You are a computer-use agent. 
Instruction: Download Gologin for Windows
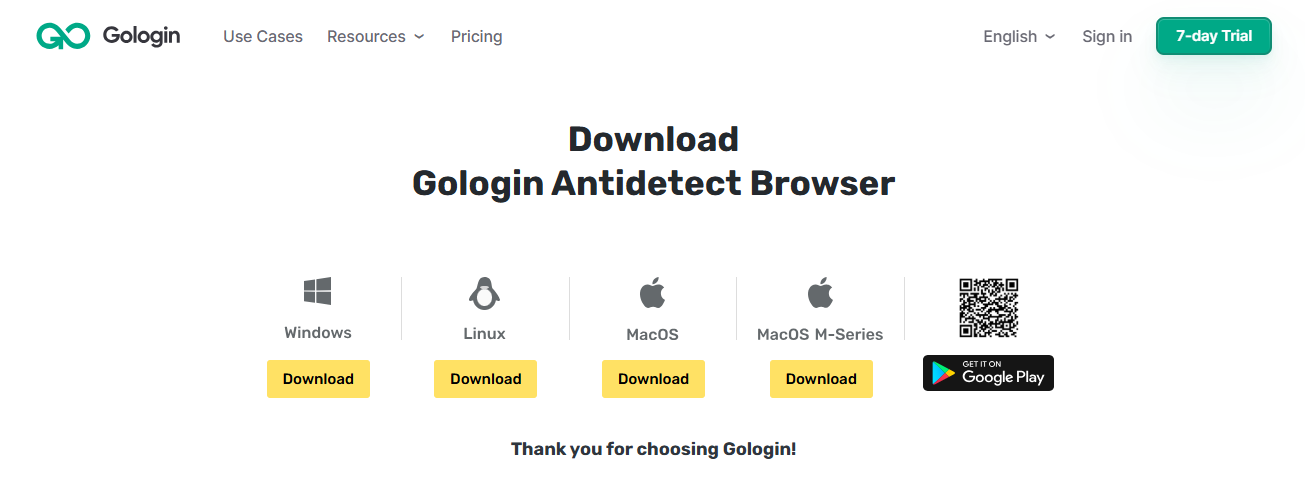[318, 379]
